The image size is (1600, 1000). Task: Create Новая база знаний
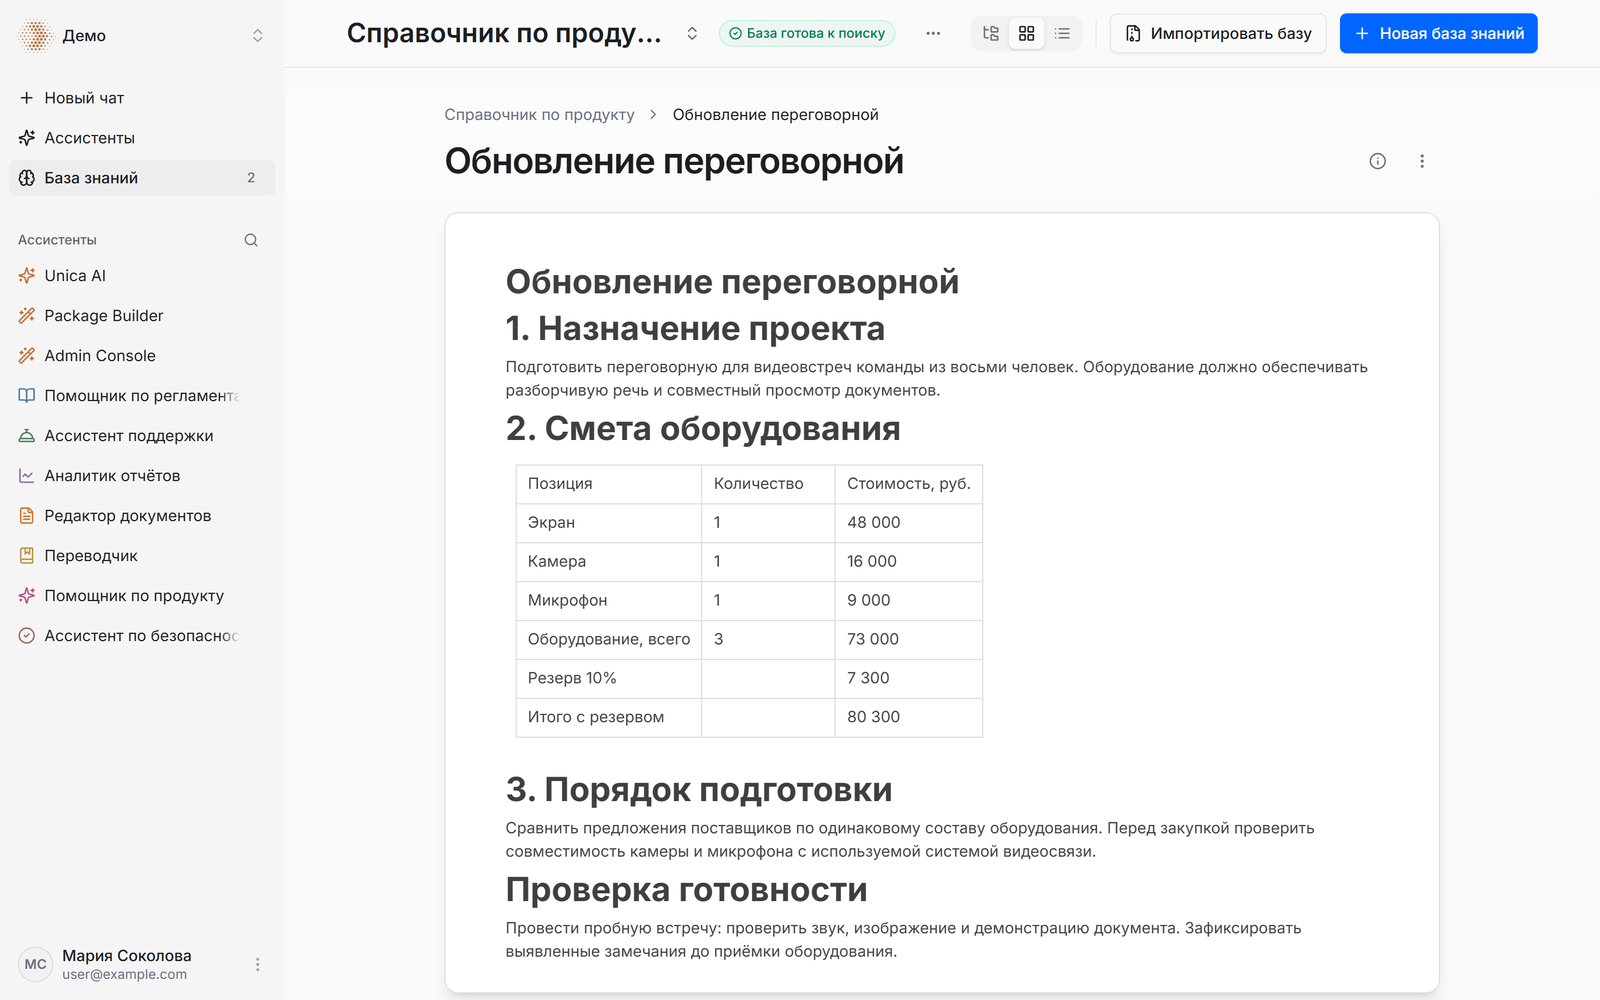click(x=1438, y=33)
